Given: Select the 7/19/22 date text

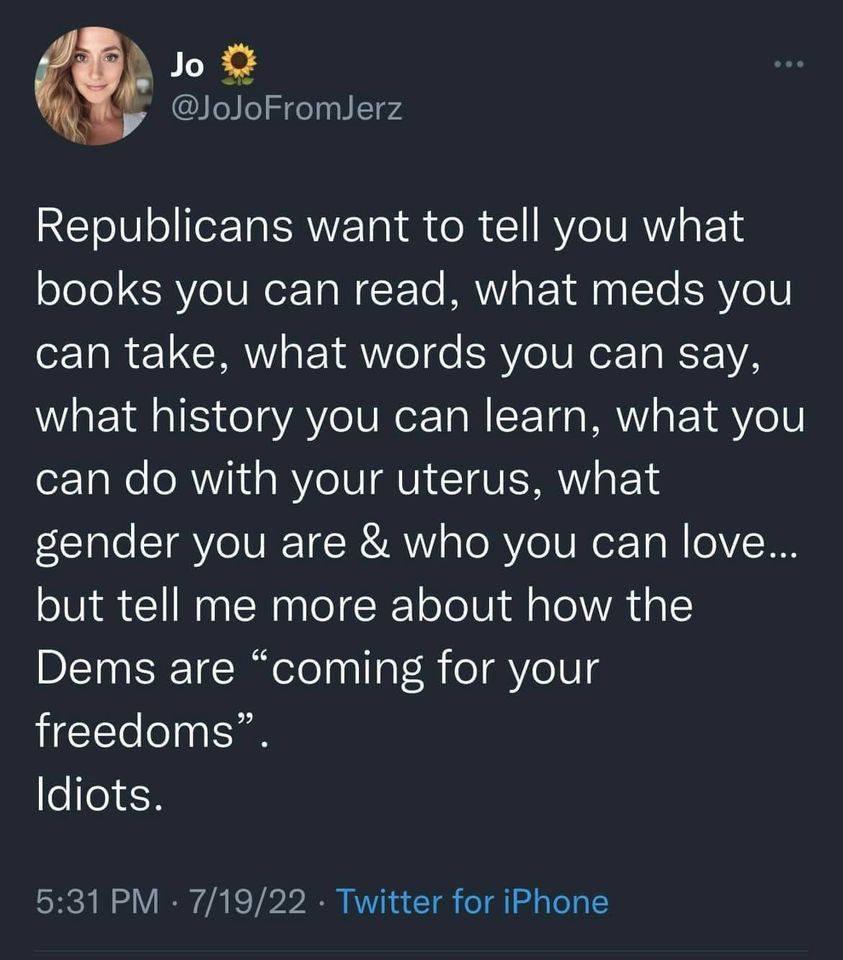Looking at the screenshot, I should (x=247, y=901).
